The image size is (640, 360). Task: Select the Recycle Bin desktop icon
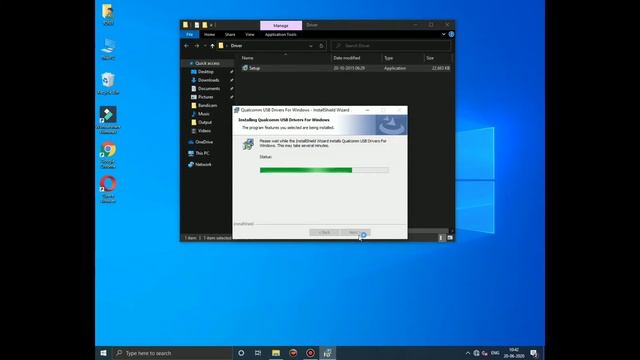pos(108,83)
